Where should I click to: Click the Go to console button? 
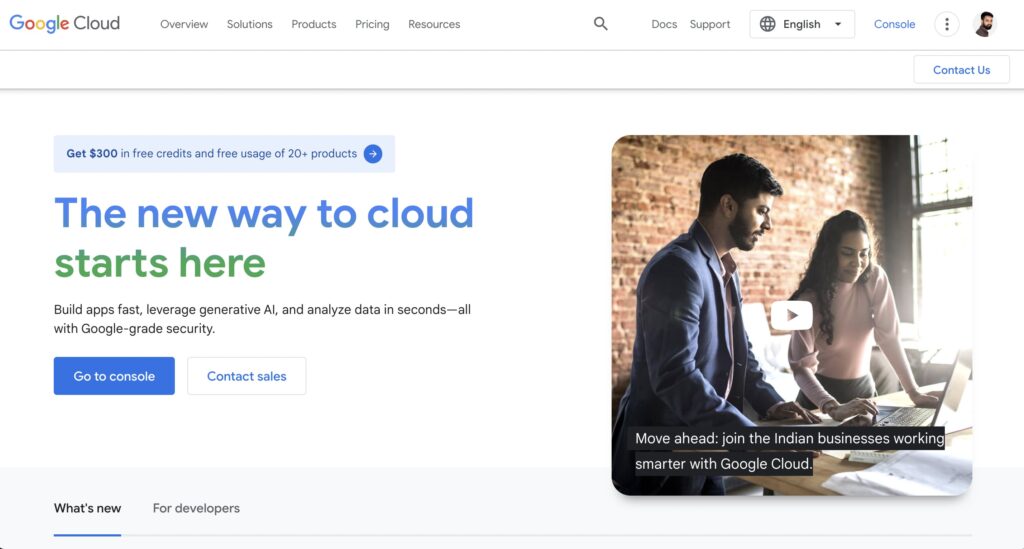coord(114,376)
